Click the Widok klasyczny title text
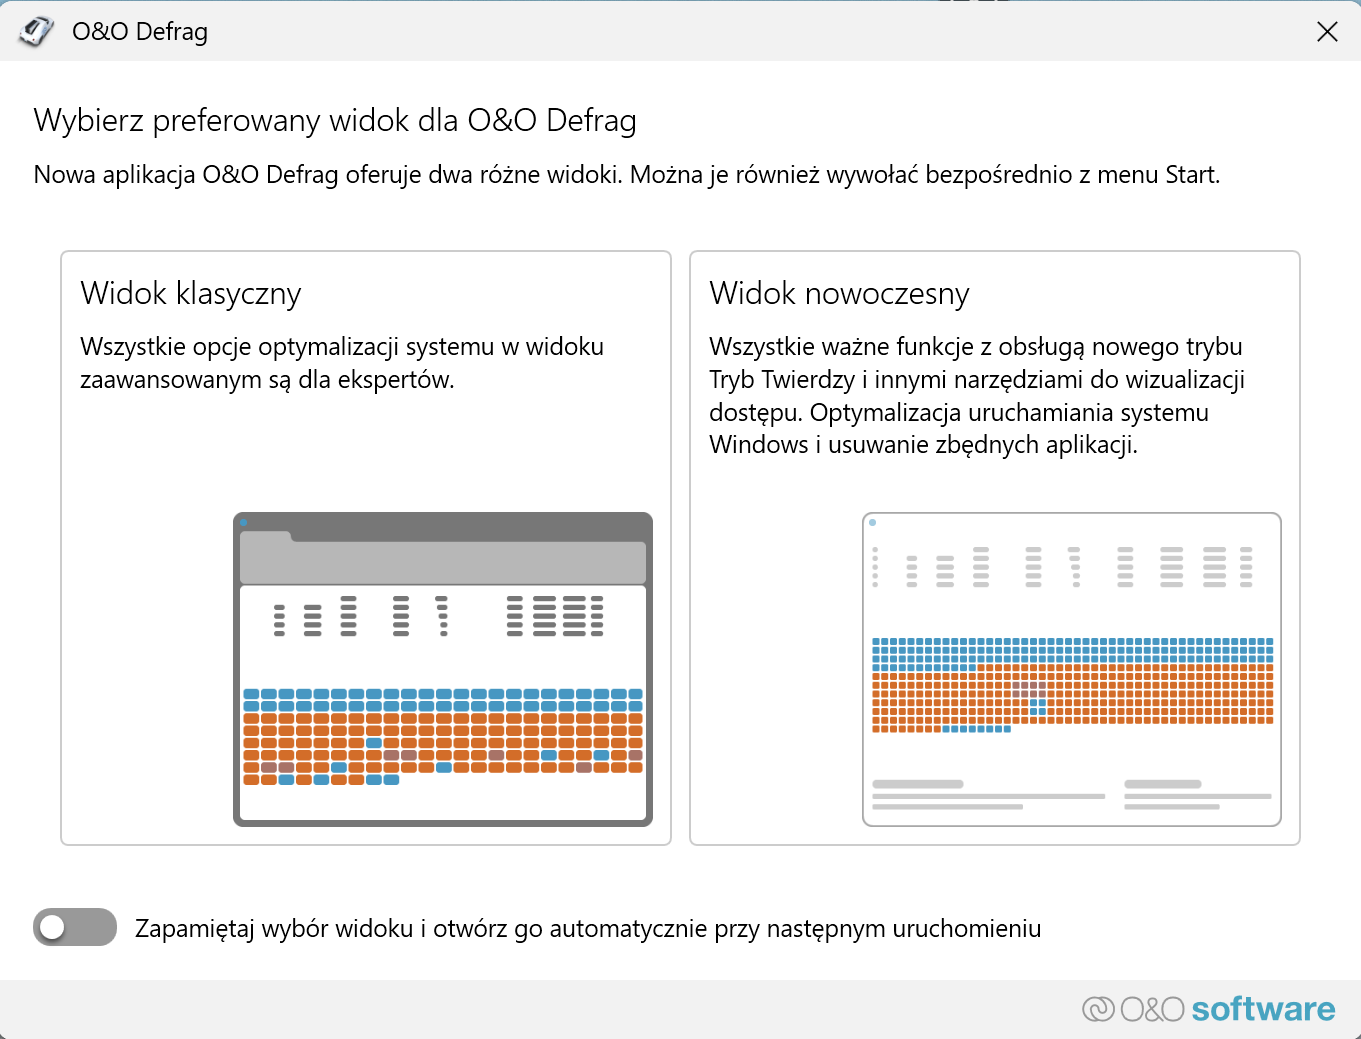This screenshot has height=1039, width=1361. pos(191,293)
